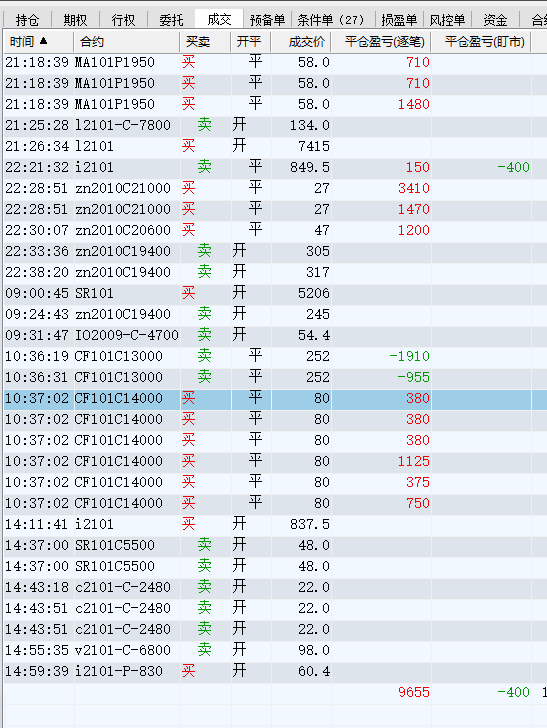This screenshot has height=728, width=547.
Task: Open the 条件单 (27) tab
Action: tap(331, 20)
